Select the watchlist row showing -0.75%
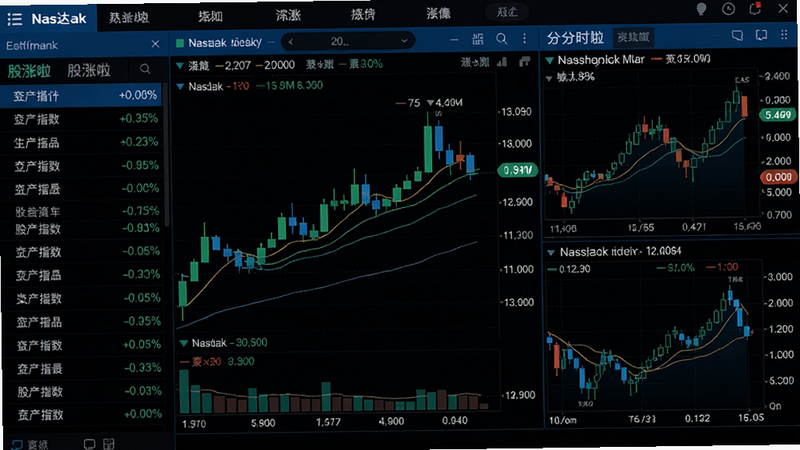Image resolution: width=800 pixels, height=450 pixels. [x=82, y=211]
